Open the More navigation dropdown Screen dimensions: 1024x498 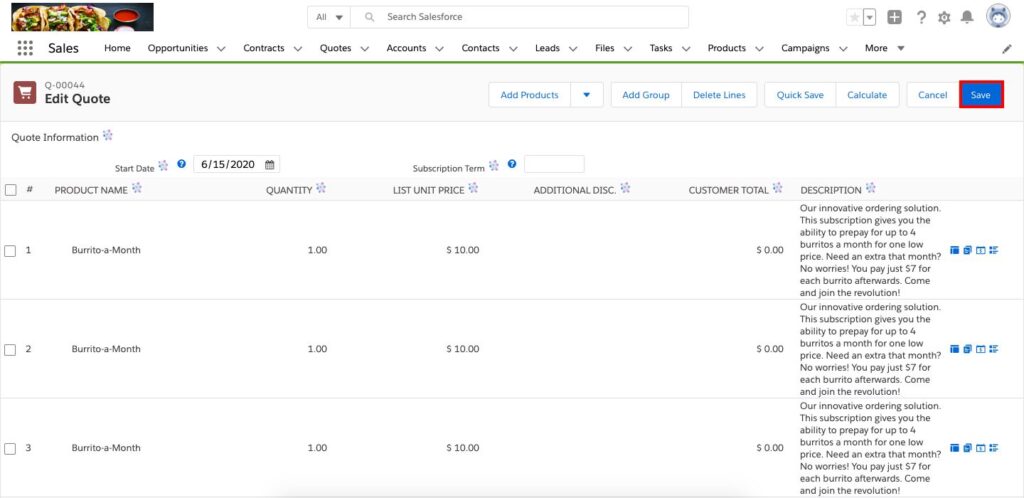(x=885, y=48)
